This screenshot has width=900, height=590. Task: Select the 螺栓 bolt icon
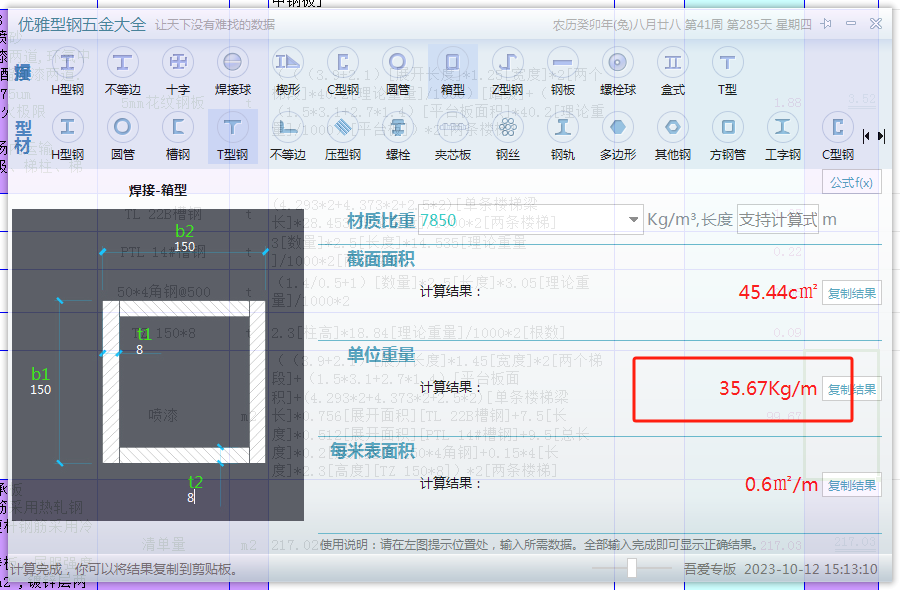click(x=397, y=137)
